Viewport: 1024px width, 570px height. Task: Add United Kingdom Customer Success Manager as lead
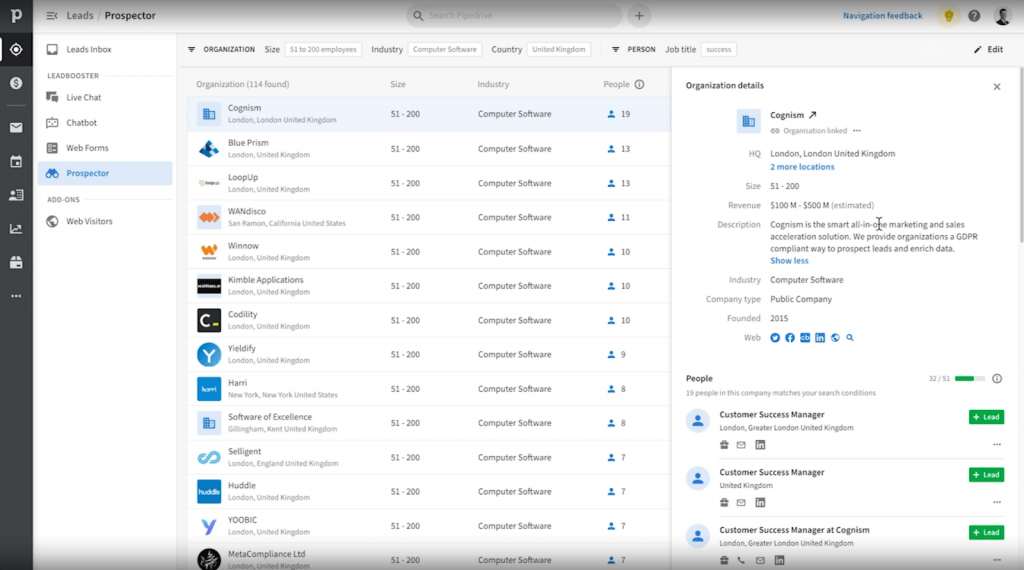click(x=986, y=475)
